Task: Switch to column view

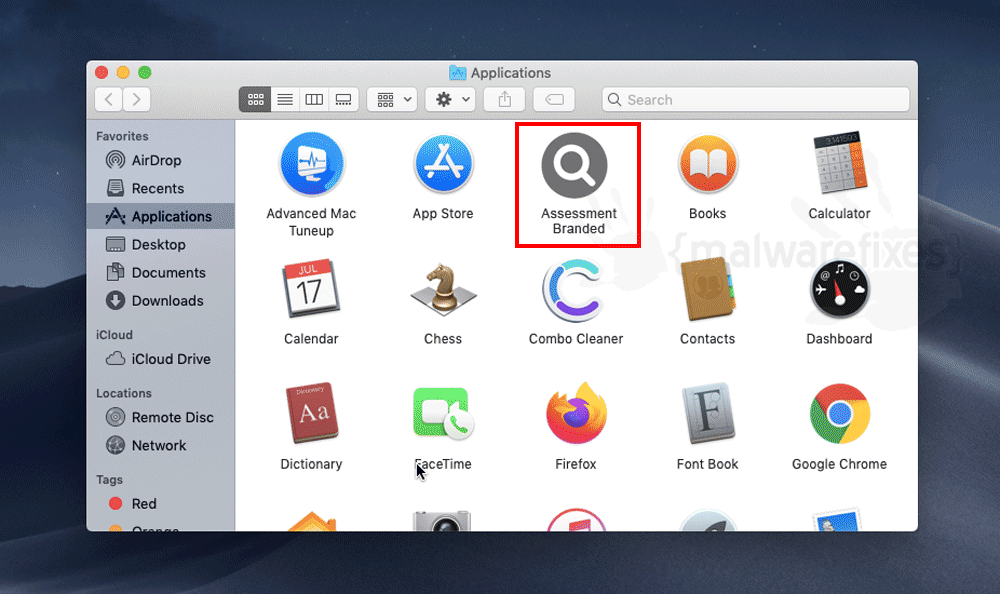Action: [x=314, y=100]
